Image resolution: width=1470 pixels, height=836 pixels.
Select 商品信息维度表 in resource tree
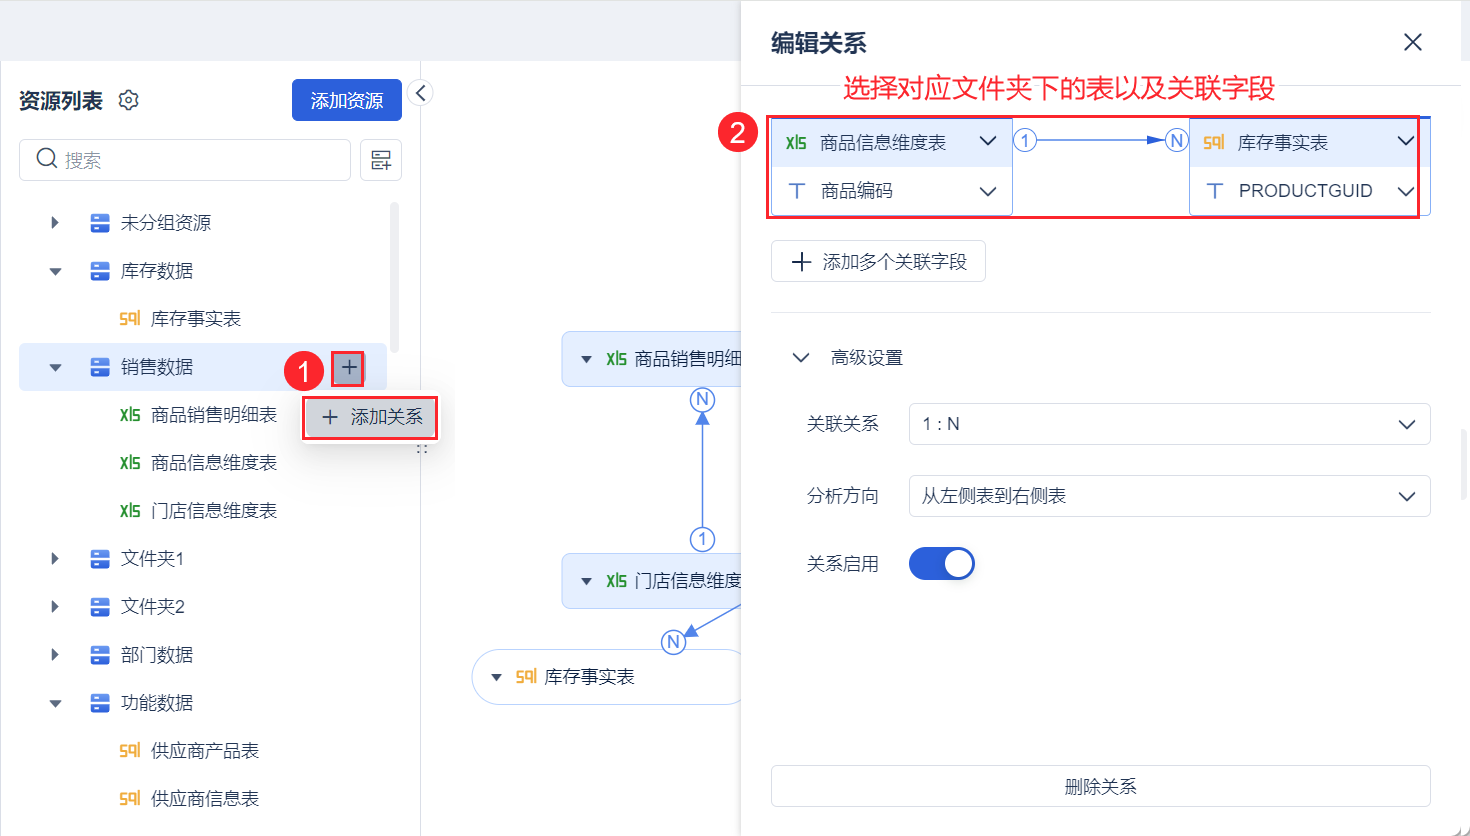coord(214,463)
